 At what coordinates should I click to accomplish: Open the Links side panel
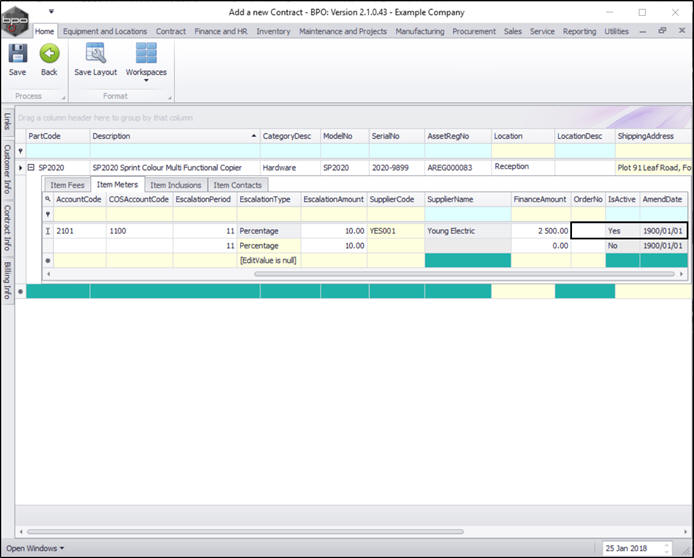click(7, 121)
